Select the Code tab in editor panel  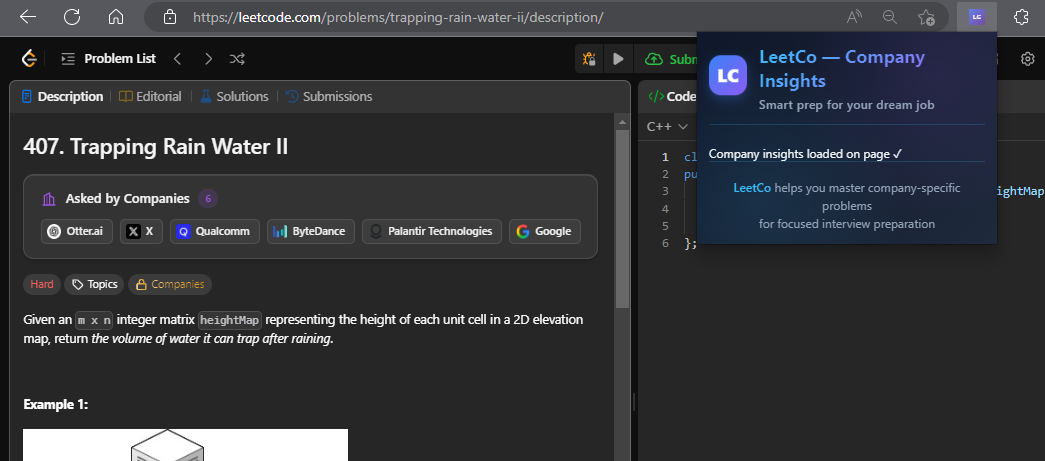(x=672, y=97)
